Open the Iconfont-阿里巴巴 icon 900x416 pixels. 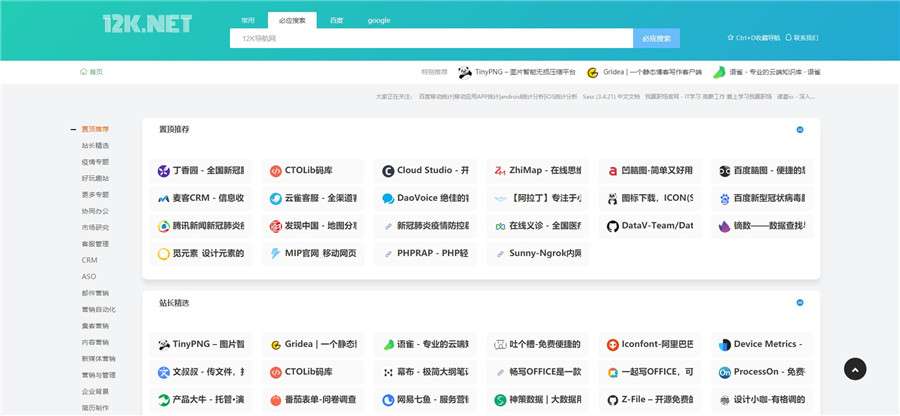click(612, 345)
